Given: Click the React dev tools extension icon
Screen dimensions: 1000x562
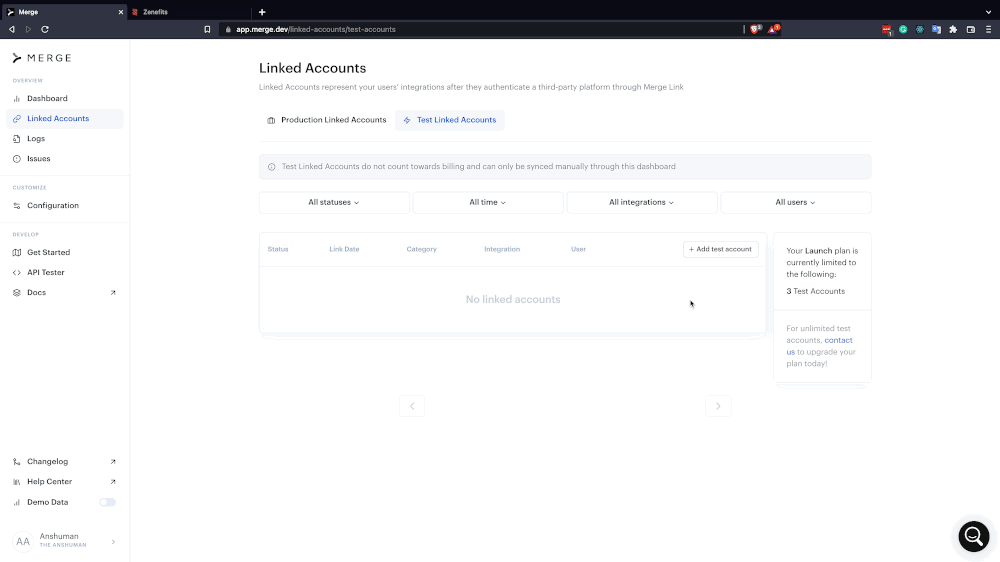Looking at the screenshot, I should tap(920, 29).
